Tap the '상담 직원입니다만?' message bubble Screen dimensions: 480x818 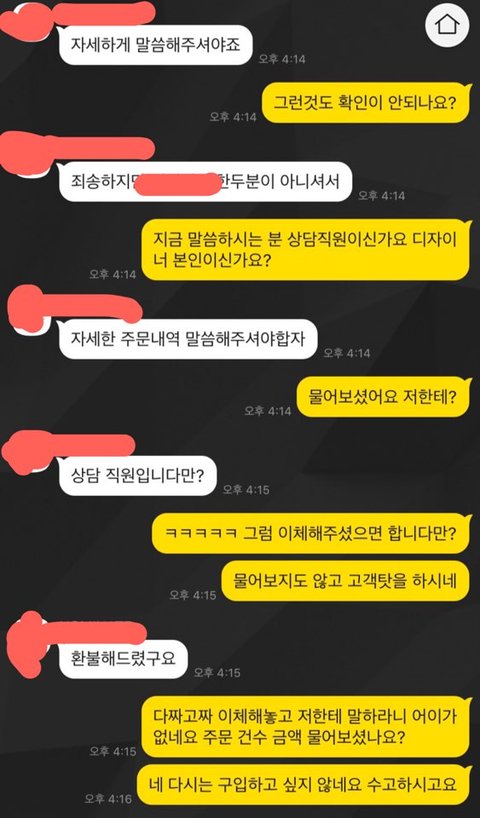137,476
